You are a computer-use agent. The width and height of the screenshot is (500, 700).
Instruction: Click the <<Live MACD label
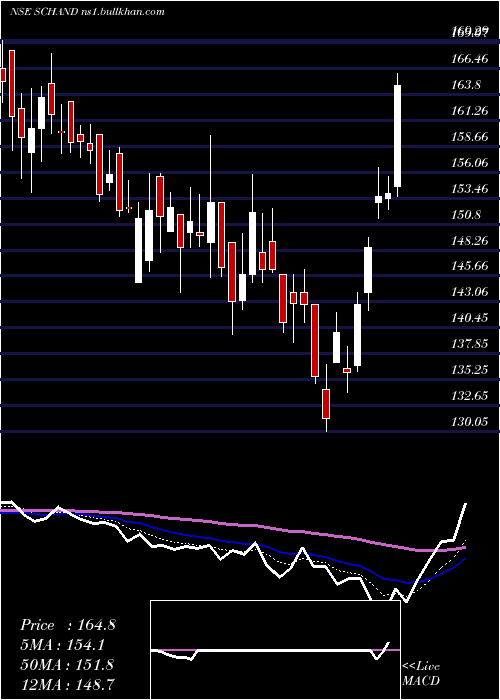(x=421, y=673)
